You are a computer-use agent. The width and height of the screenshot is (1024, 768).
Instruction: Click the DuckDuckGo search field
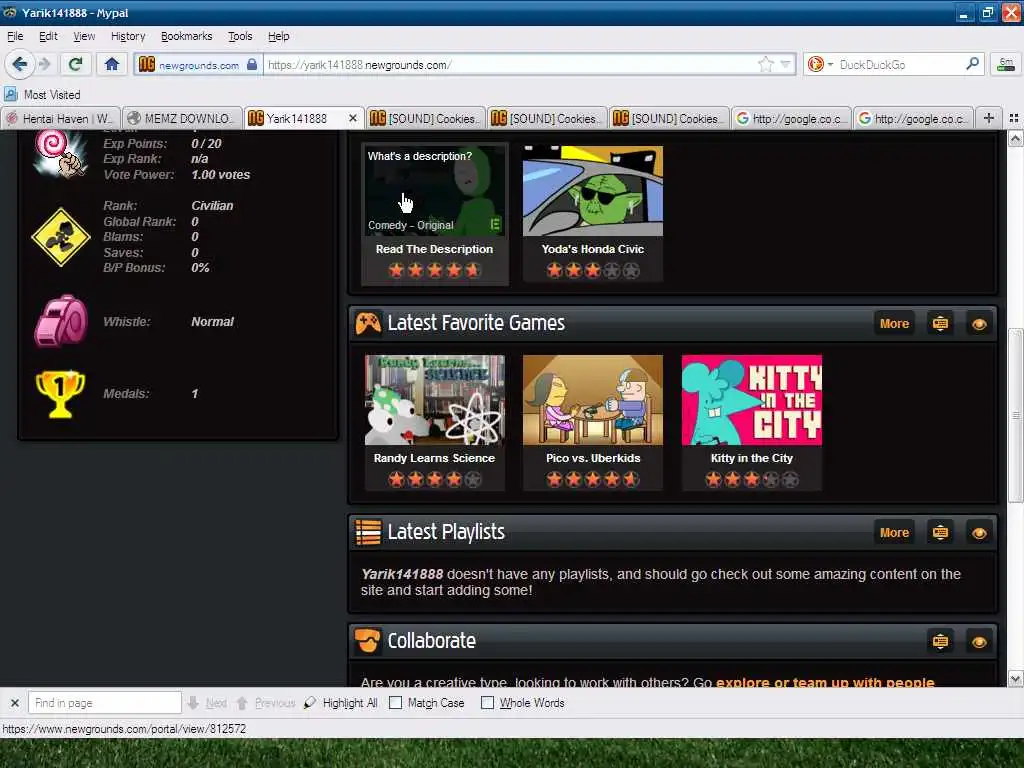coord(900,65)
